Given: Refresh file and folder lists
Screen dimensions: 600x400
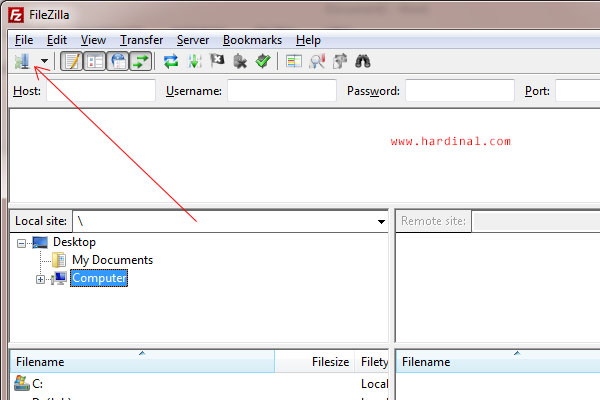Looking at the screenshot, I should pyautogui.click(x=171, y=61).
